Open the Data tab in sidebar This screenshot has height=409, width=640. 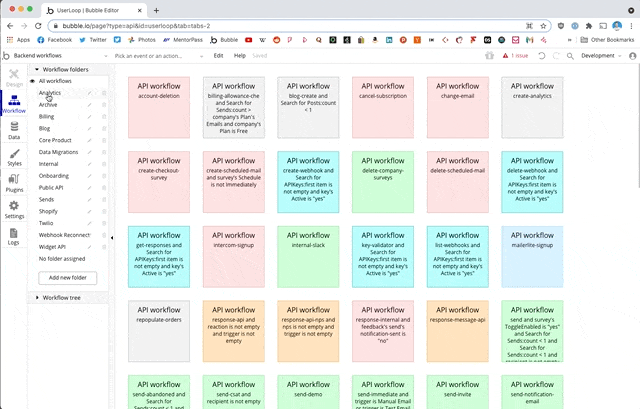click(14, 131)
